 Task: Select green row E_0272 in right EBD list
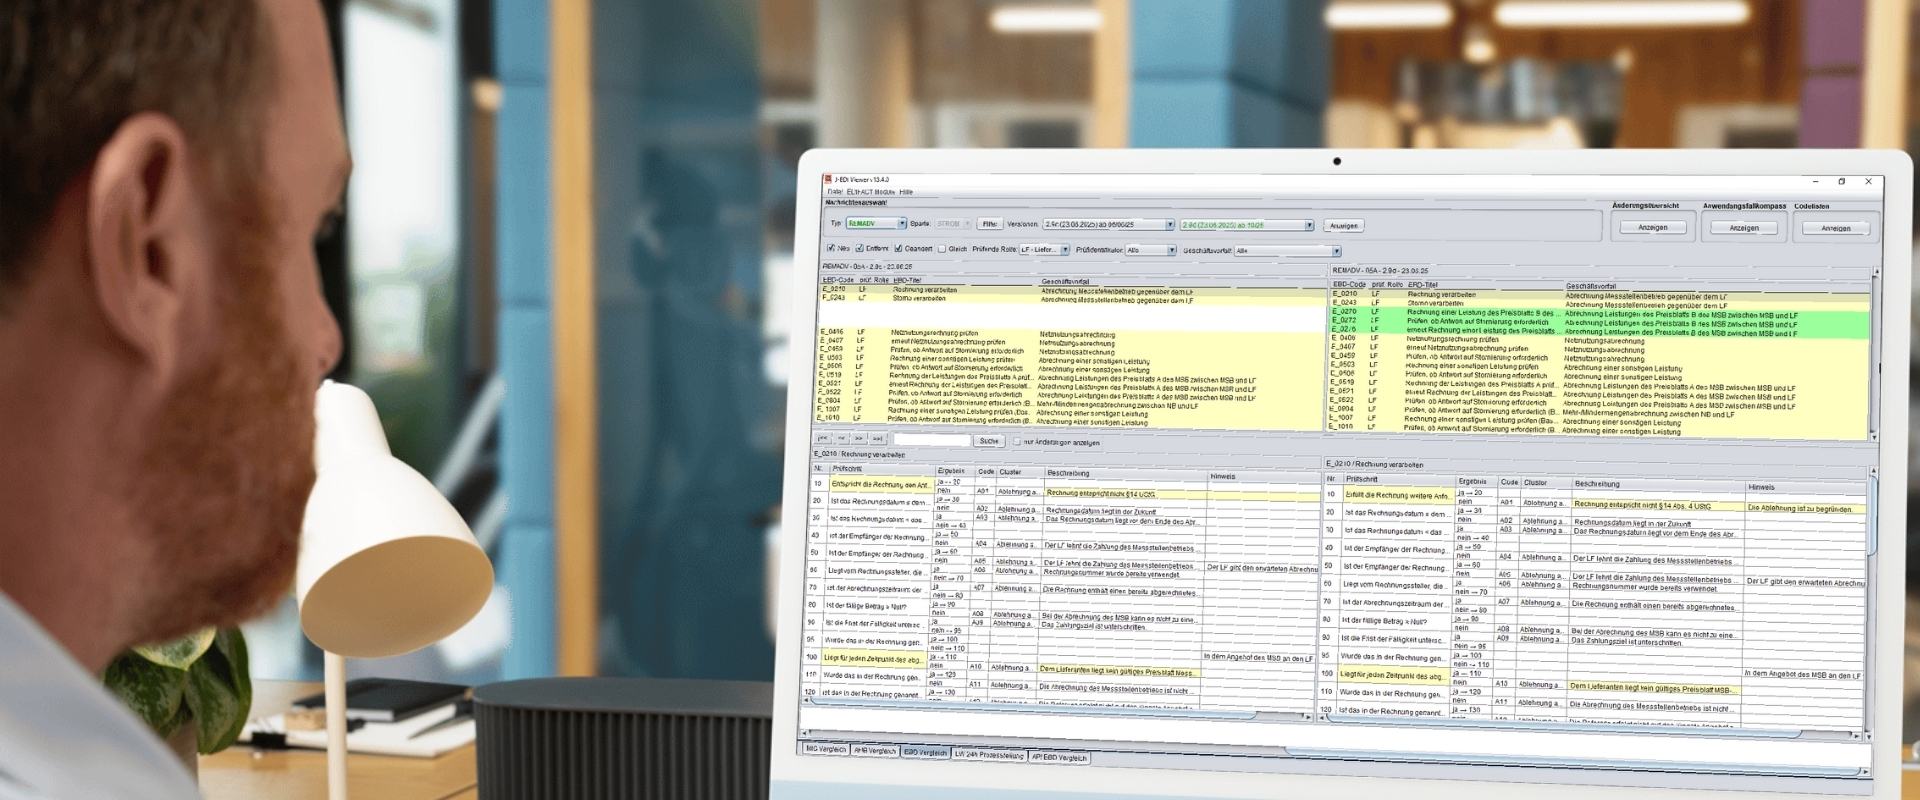[1599, 322]
